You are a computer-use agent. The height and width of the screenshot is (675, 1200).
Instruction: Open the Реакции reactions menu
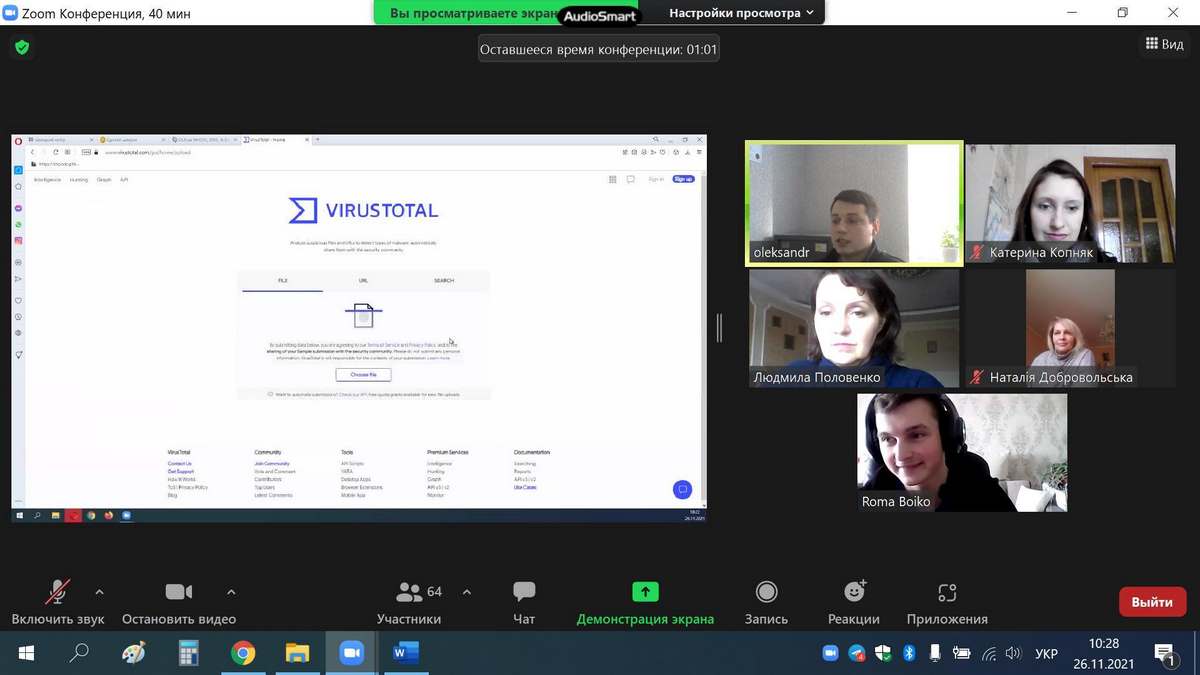point(854,592)
